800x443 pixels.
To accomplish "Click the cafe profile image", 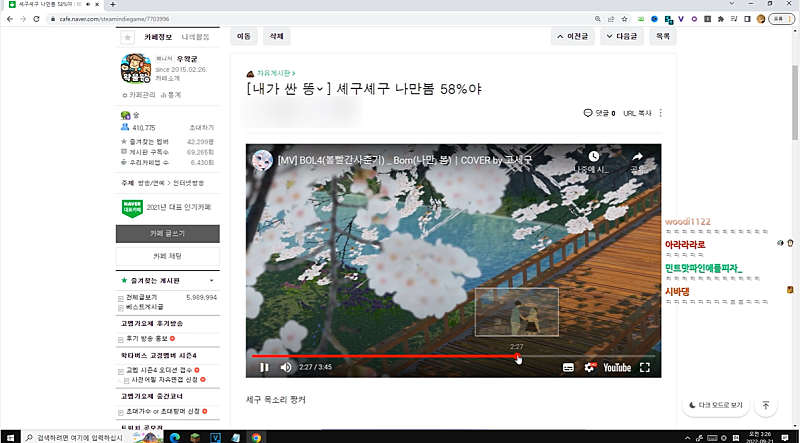I will [136, 68].
